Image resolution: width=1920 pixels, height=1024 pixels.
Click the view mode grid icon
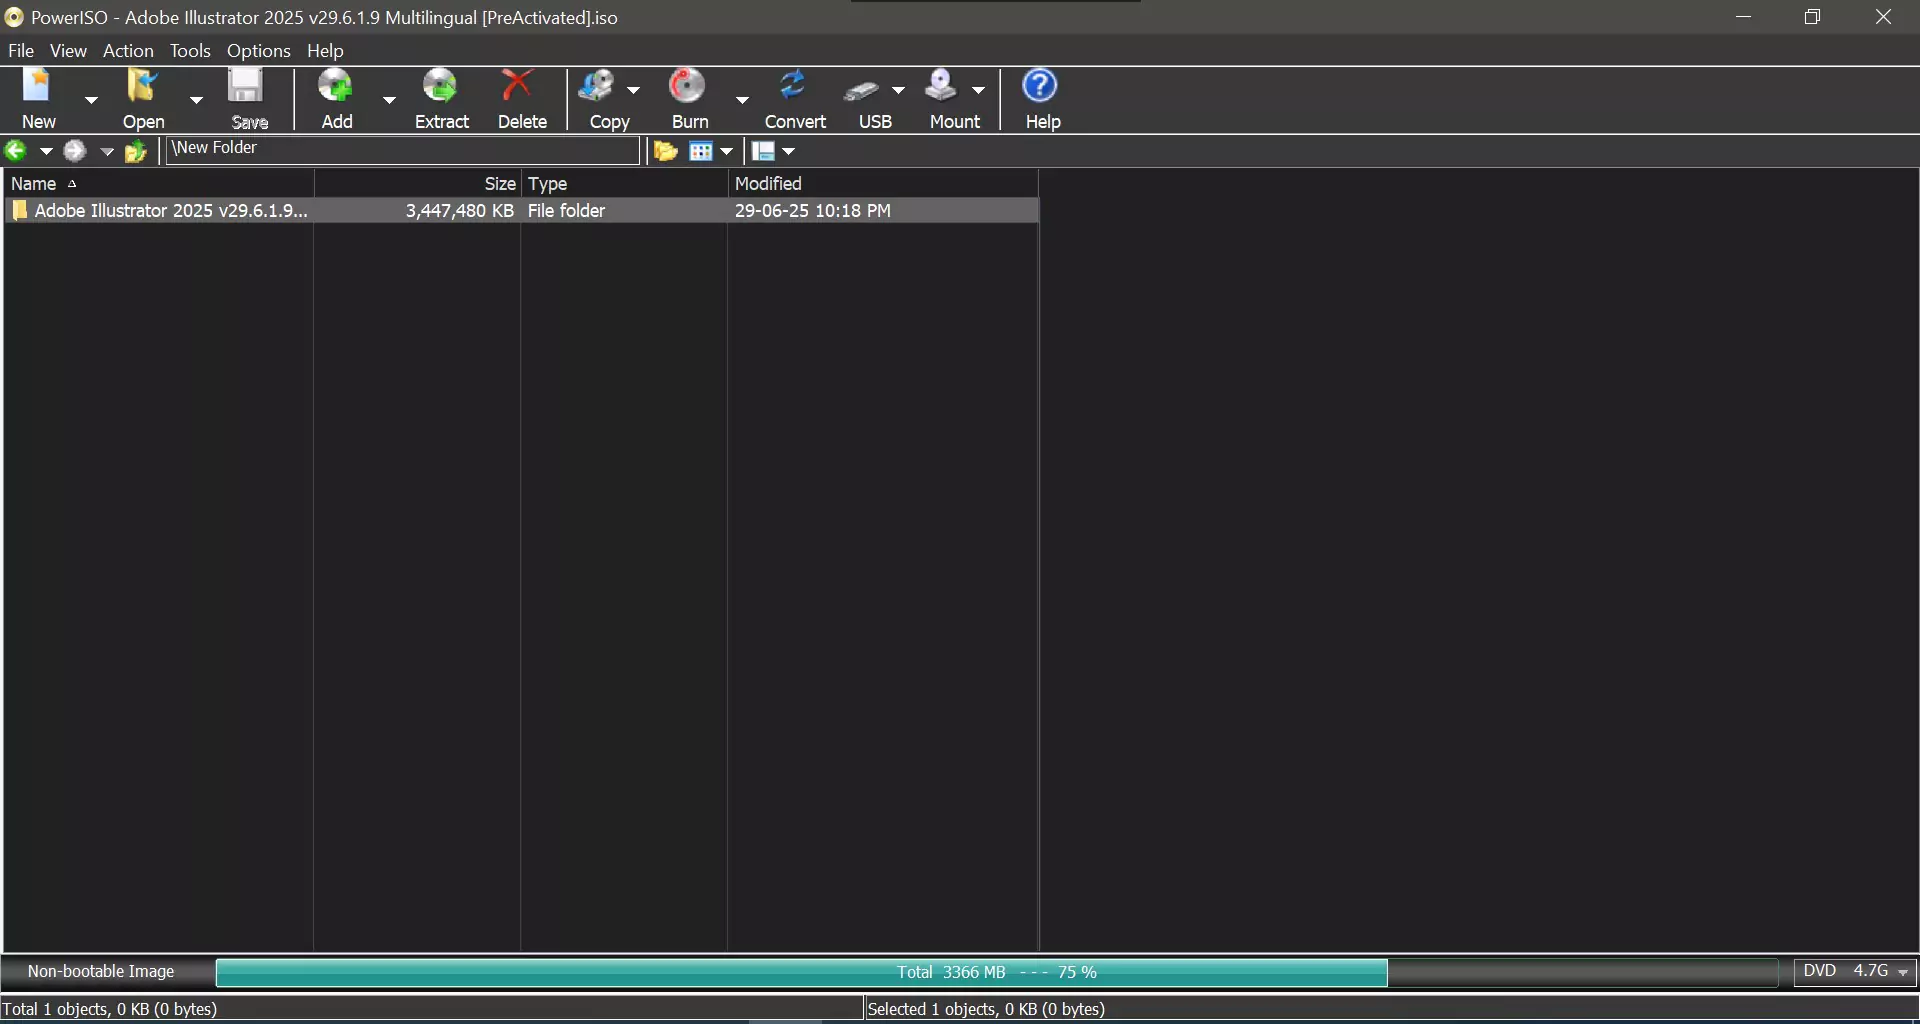pyautogui.click(x=701, y=151)
